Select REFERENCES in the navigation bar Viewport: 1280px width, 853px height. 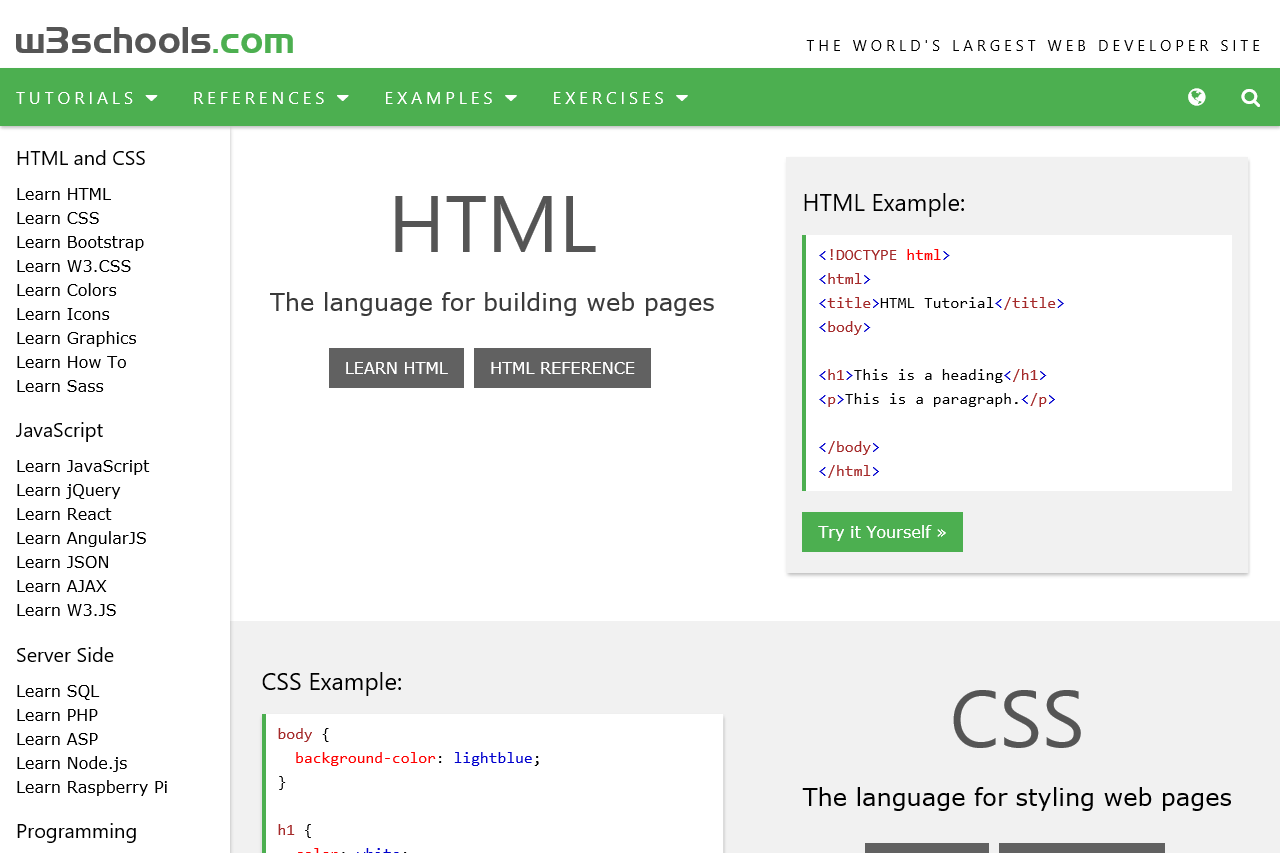click(x=260, y=97)
